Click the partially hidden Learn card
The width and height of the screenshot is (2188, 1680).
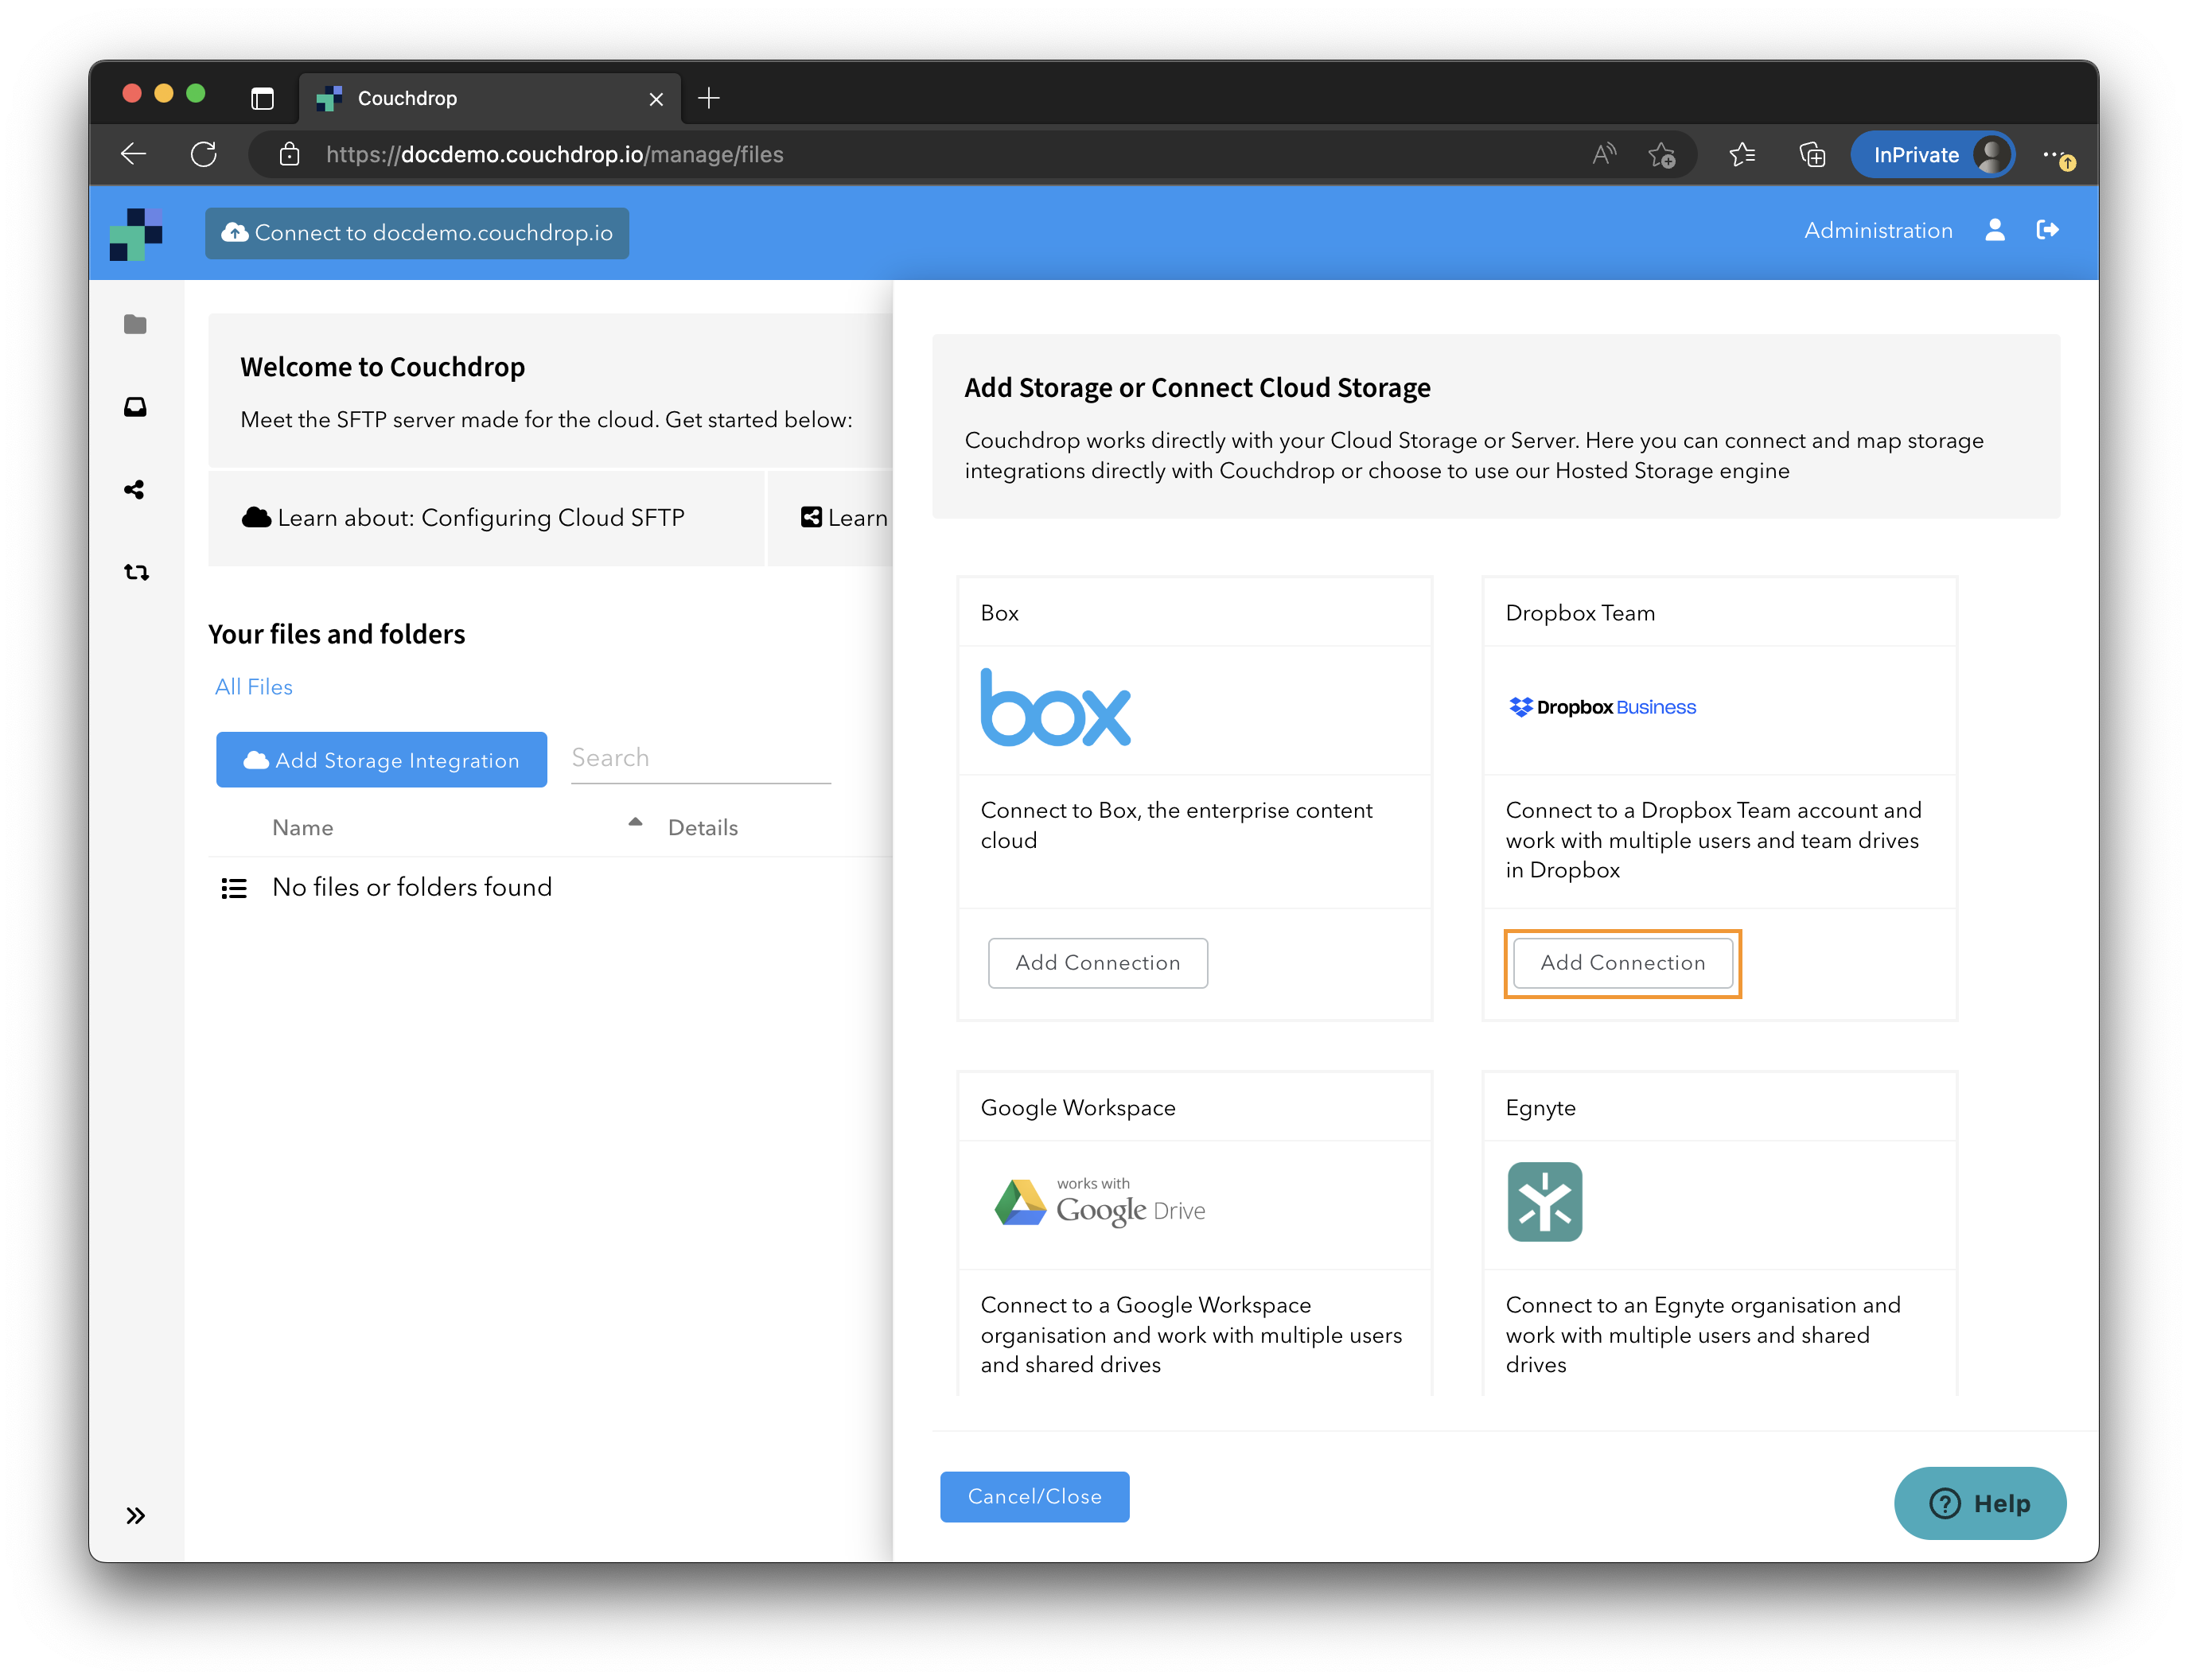point(830,518)
